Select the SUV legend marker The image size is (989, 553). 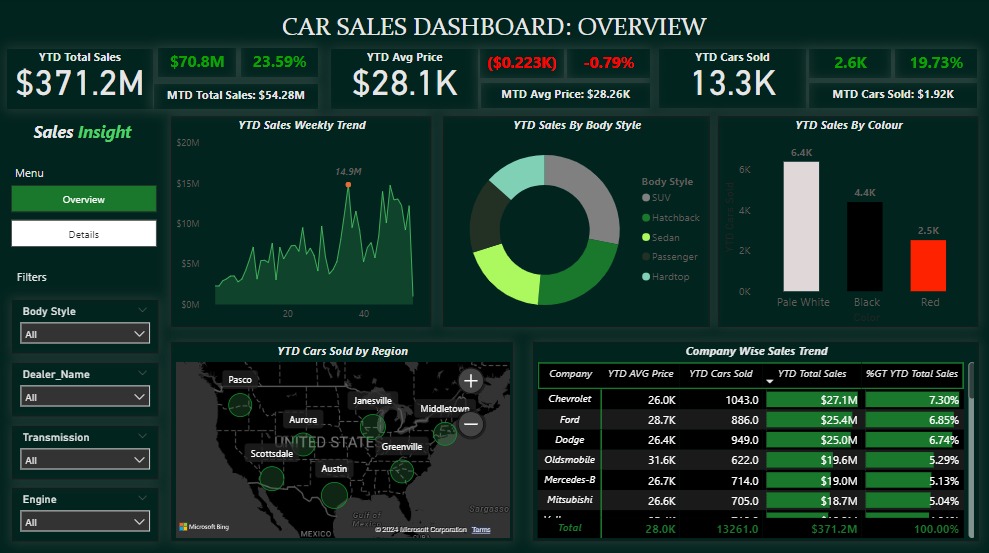coord(646,197)
